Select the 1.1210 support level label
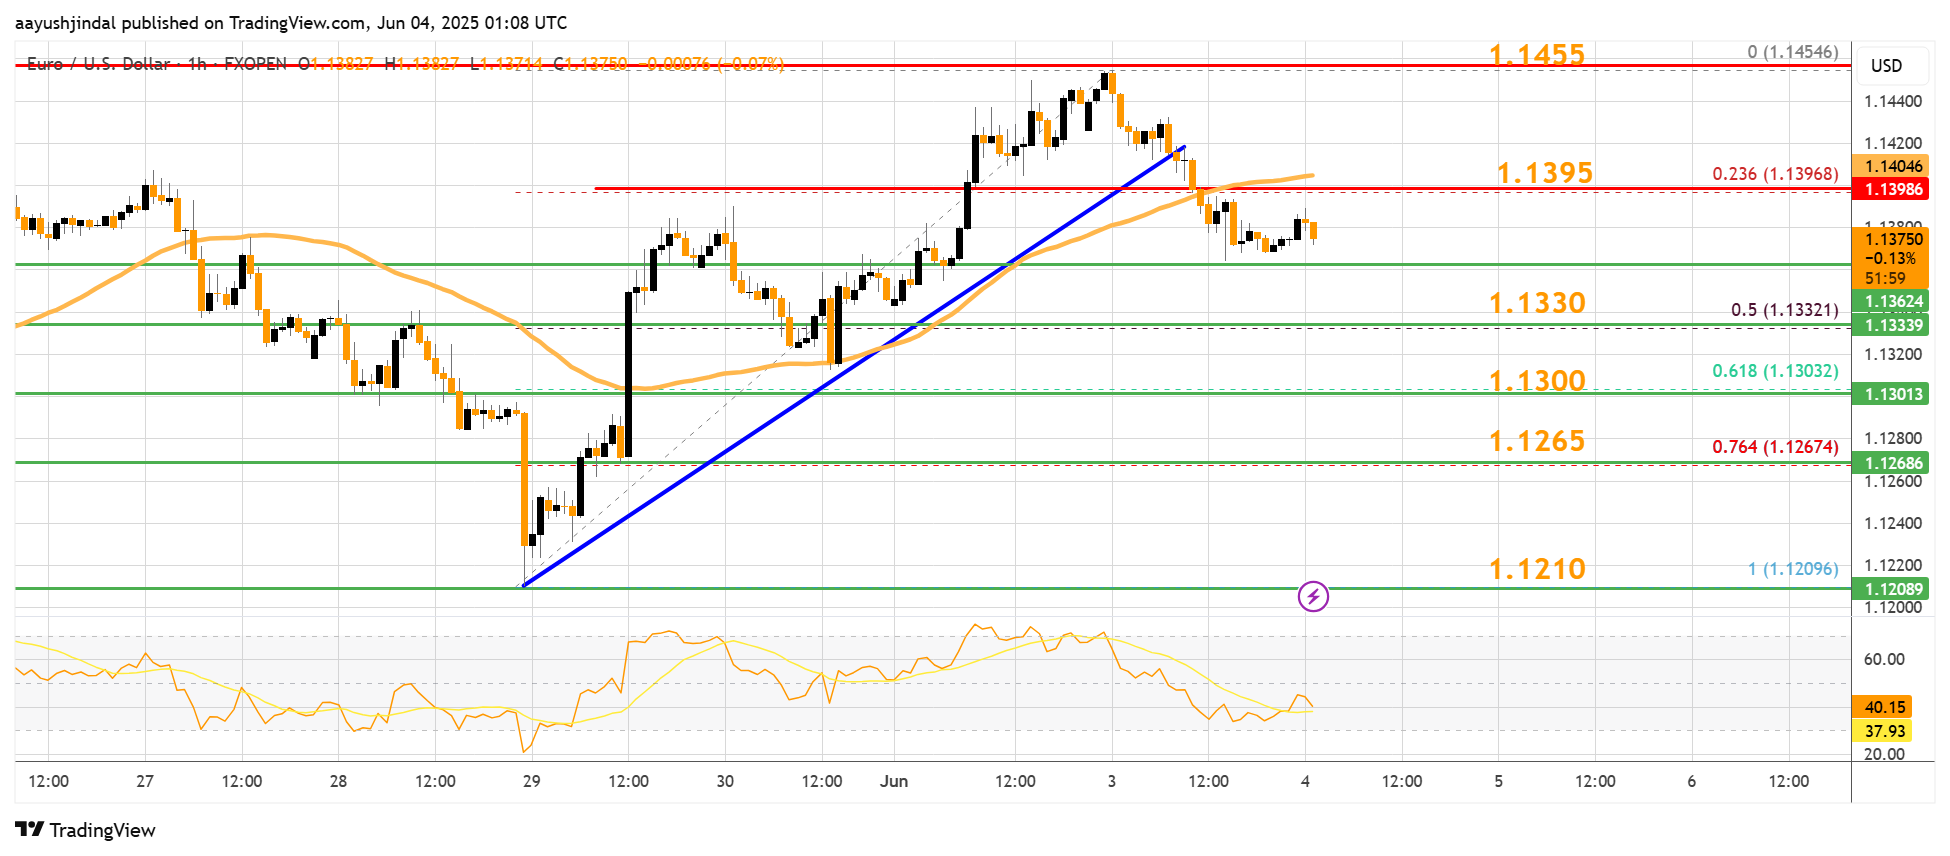1950x856 pixels. 1537,569
